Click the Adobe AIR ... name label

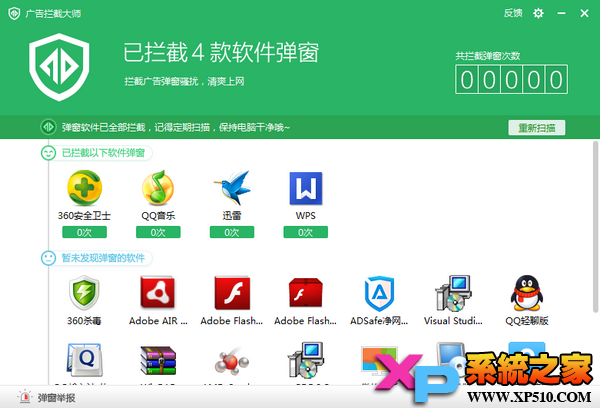tap(158, 321)
